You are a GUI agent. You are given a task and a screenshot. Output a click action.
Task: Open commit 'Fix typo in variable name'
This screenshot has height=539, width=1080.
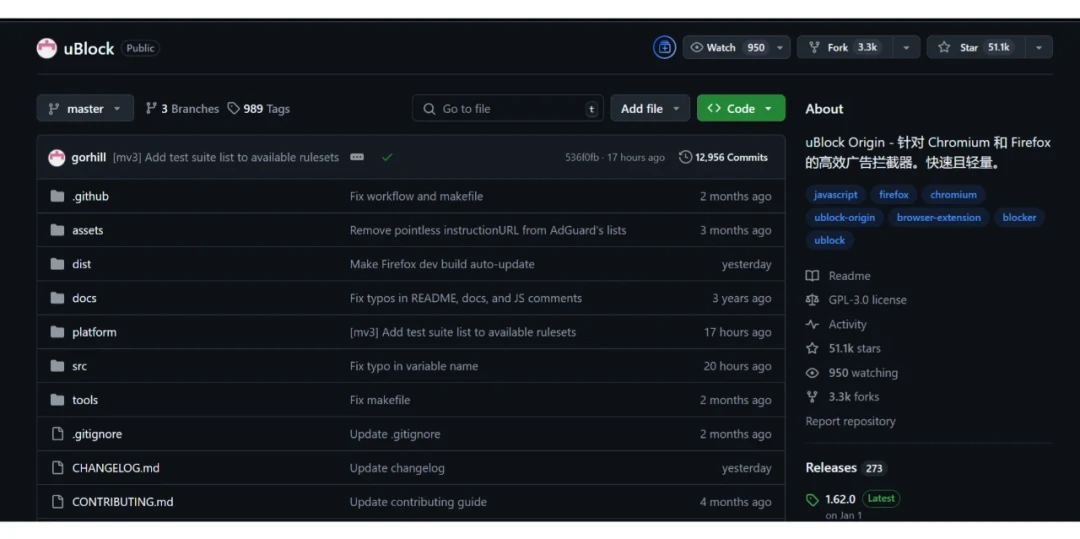(x=413, y=366)
